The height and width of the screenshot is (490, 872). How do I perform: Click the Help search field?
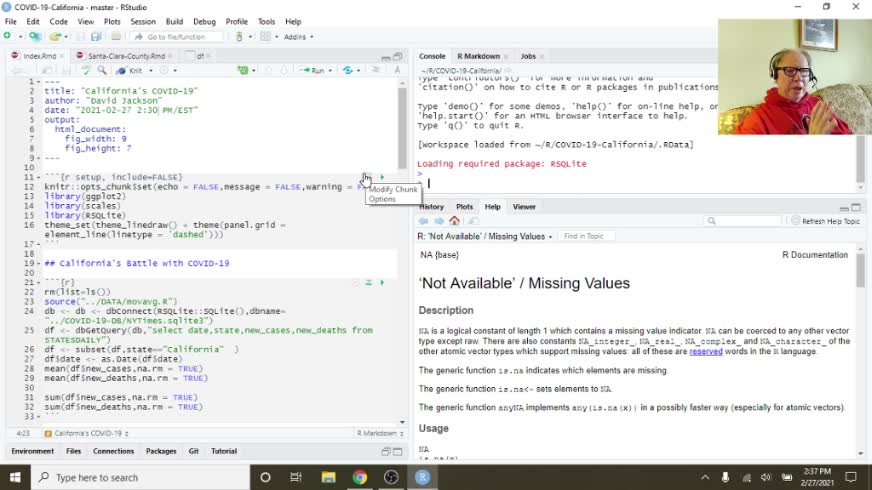pyautogui.click(x=742, y=221)
